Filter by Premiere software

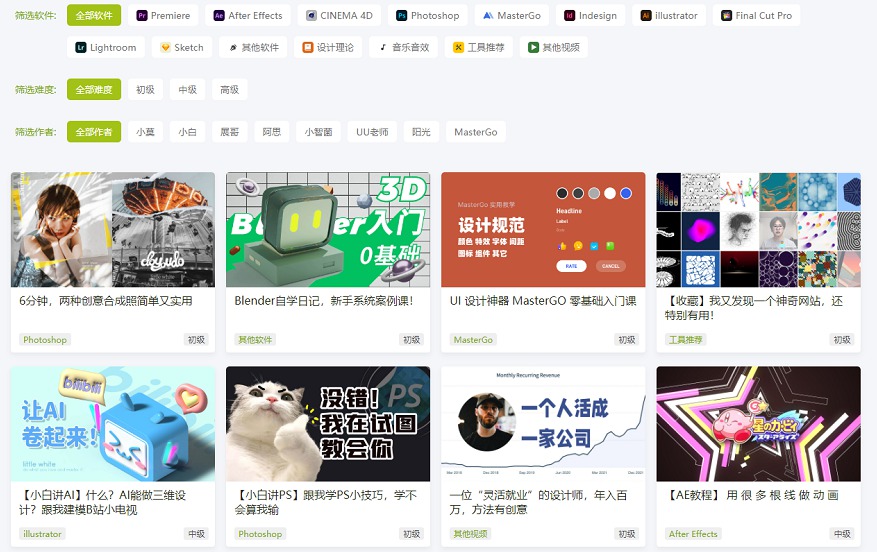163,16
